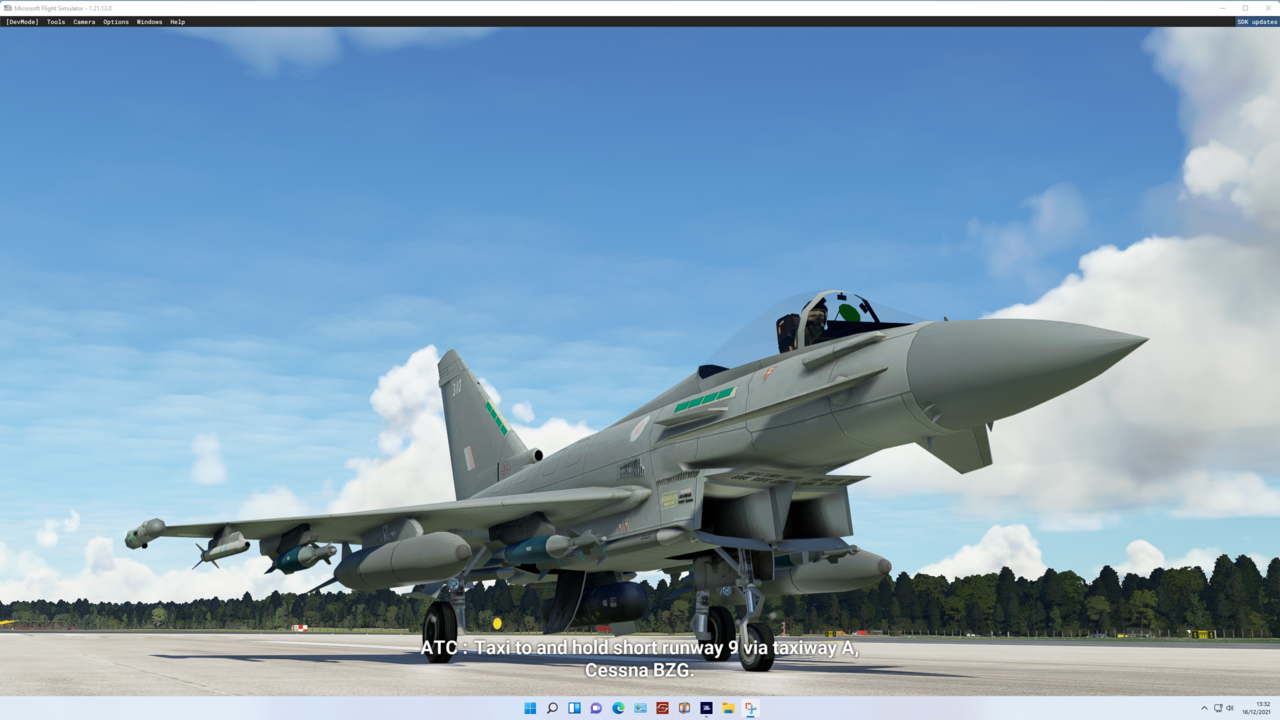Open File Explorer from the taskbar
The height and width of the screenshot is (720, 1280).
pyautogui.click(x=728, y=708)
